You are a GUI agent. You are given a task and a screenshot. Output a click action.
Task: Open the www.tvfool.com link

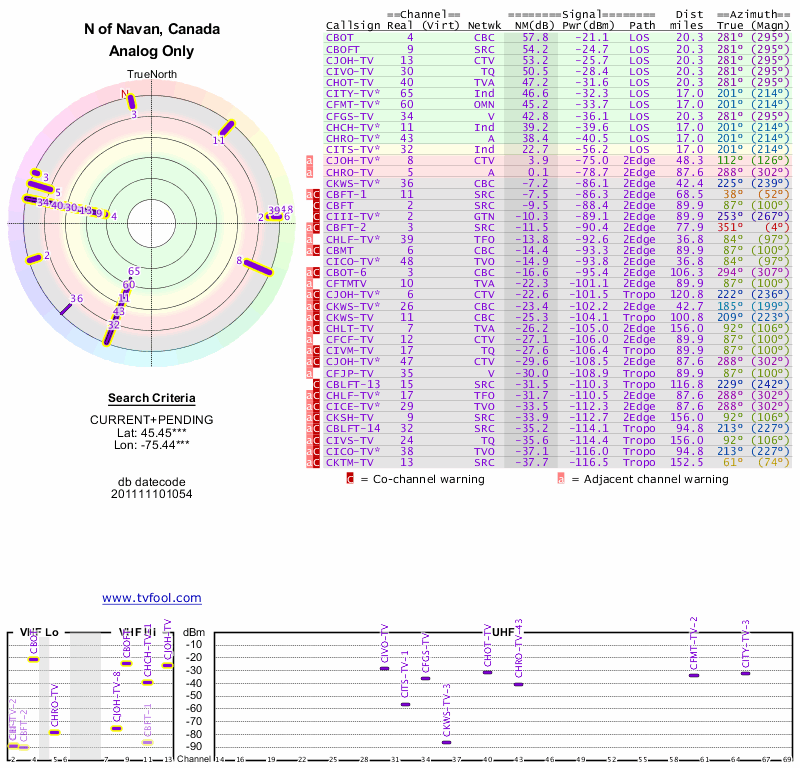coord(151,598)
